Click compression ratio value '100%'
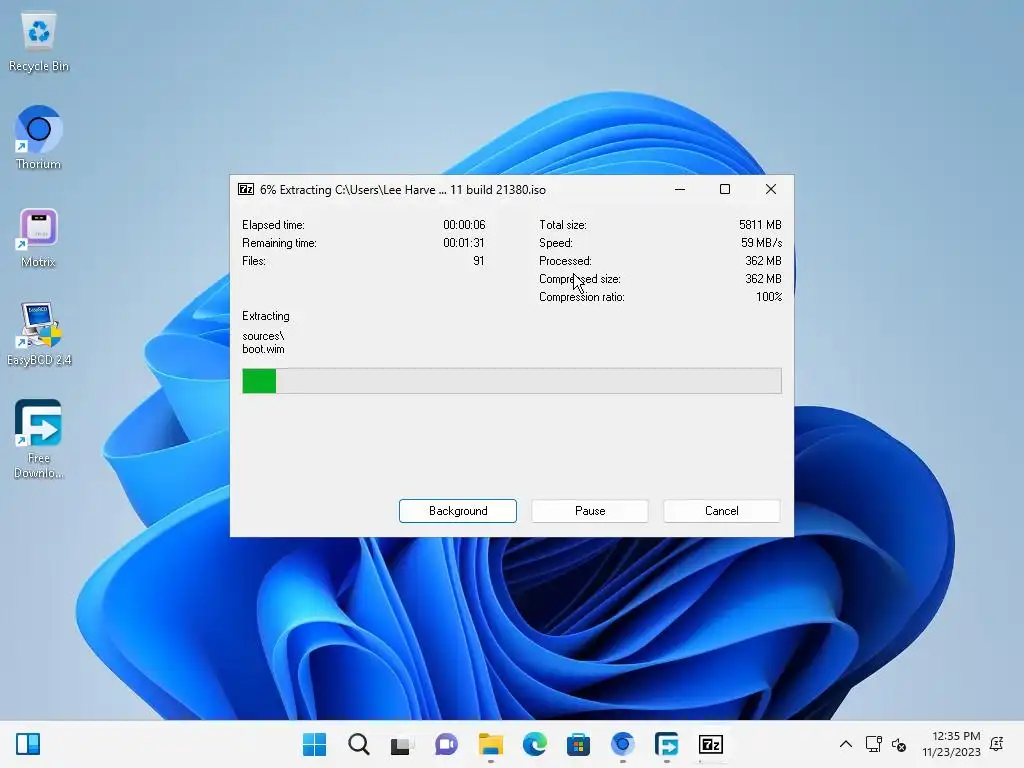Image resolution: width=1024 pixels, height=768 pixels. (x=769, y=297)
